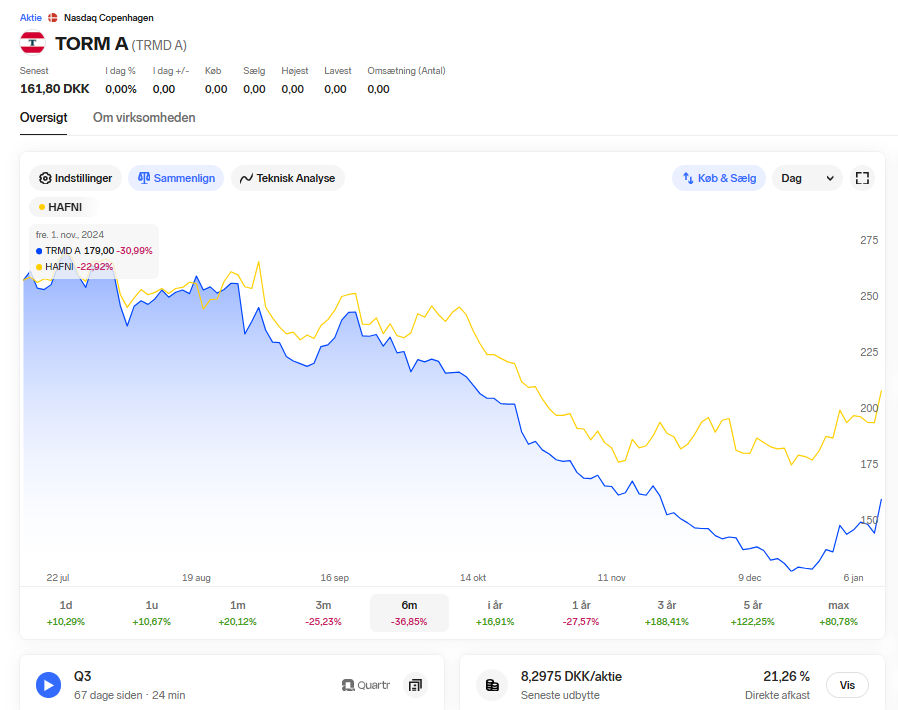Click the HAFNI -22,92% tooltip entry
The image size is (898, 710).
(74, 267)
